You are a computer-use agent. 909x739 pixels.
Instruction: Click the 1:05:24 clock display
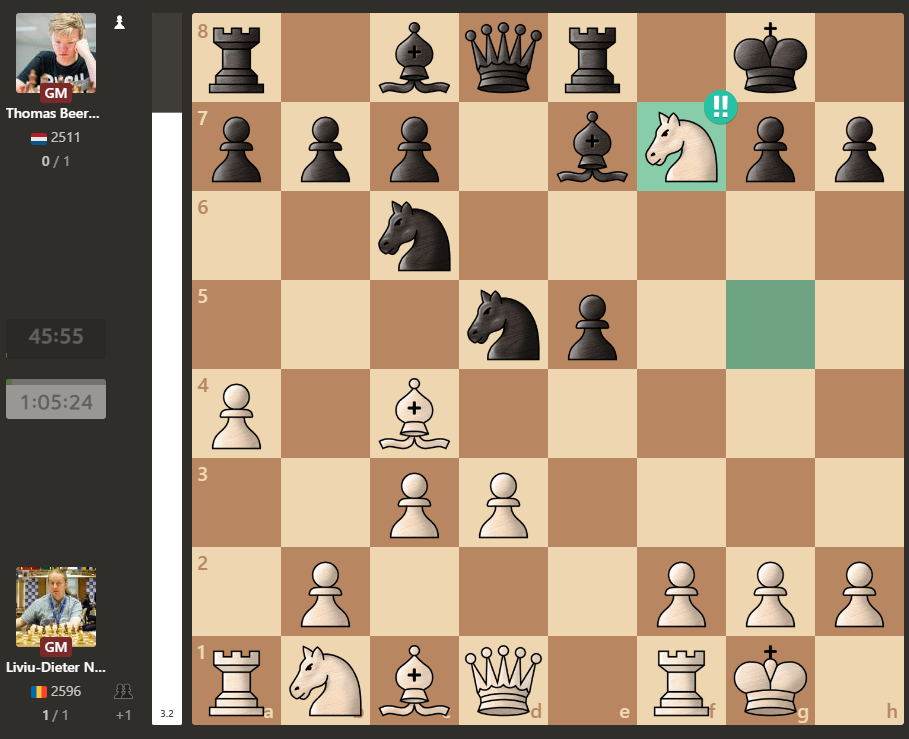pos(56,402)
